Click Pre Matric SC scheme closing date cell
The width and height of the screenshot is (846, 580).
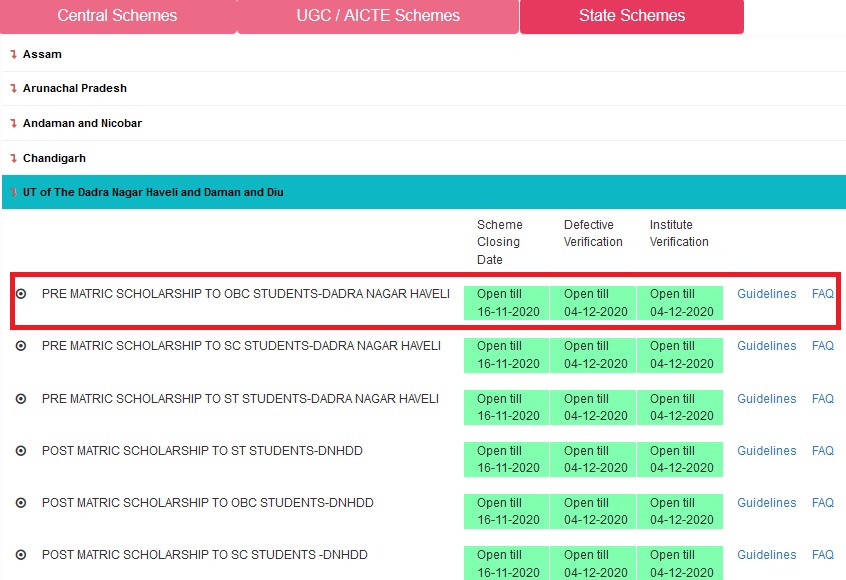point(507,355)
